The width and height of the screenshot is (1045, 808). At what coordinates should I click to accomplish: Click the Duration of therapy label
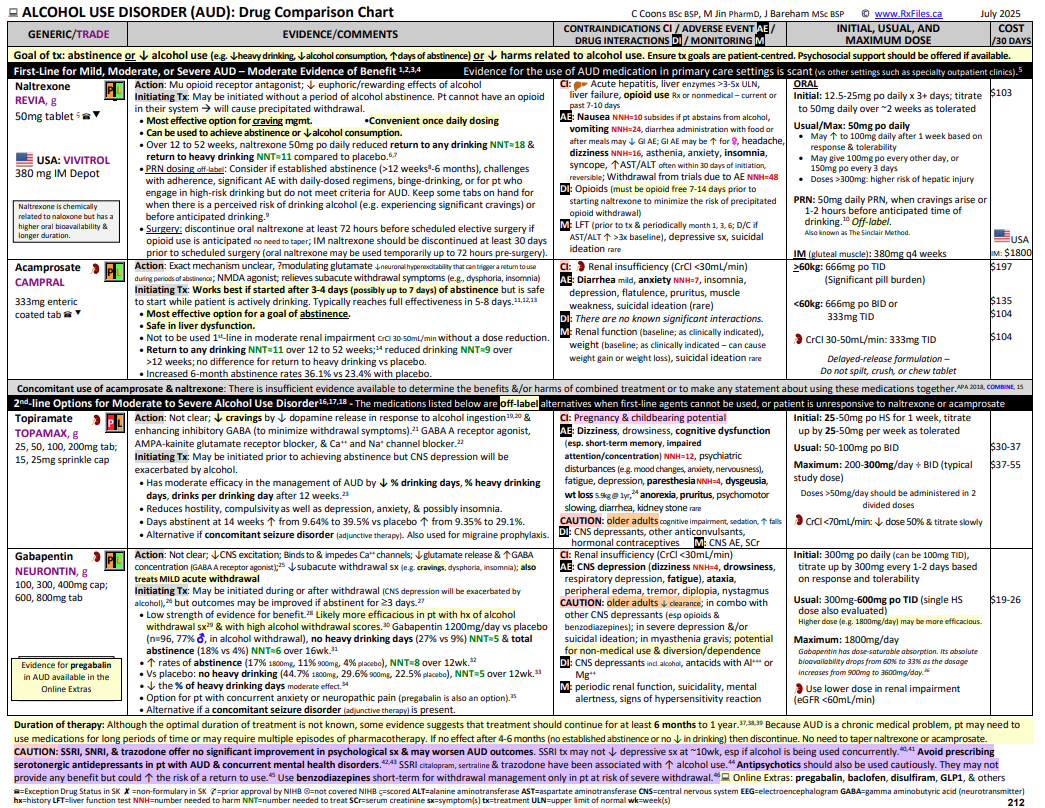pos(59,725)
